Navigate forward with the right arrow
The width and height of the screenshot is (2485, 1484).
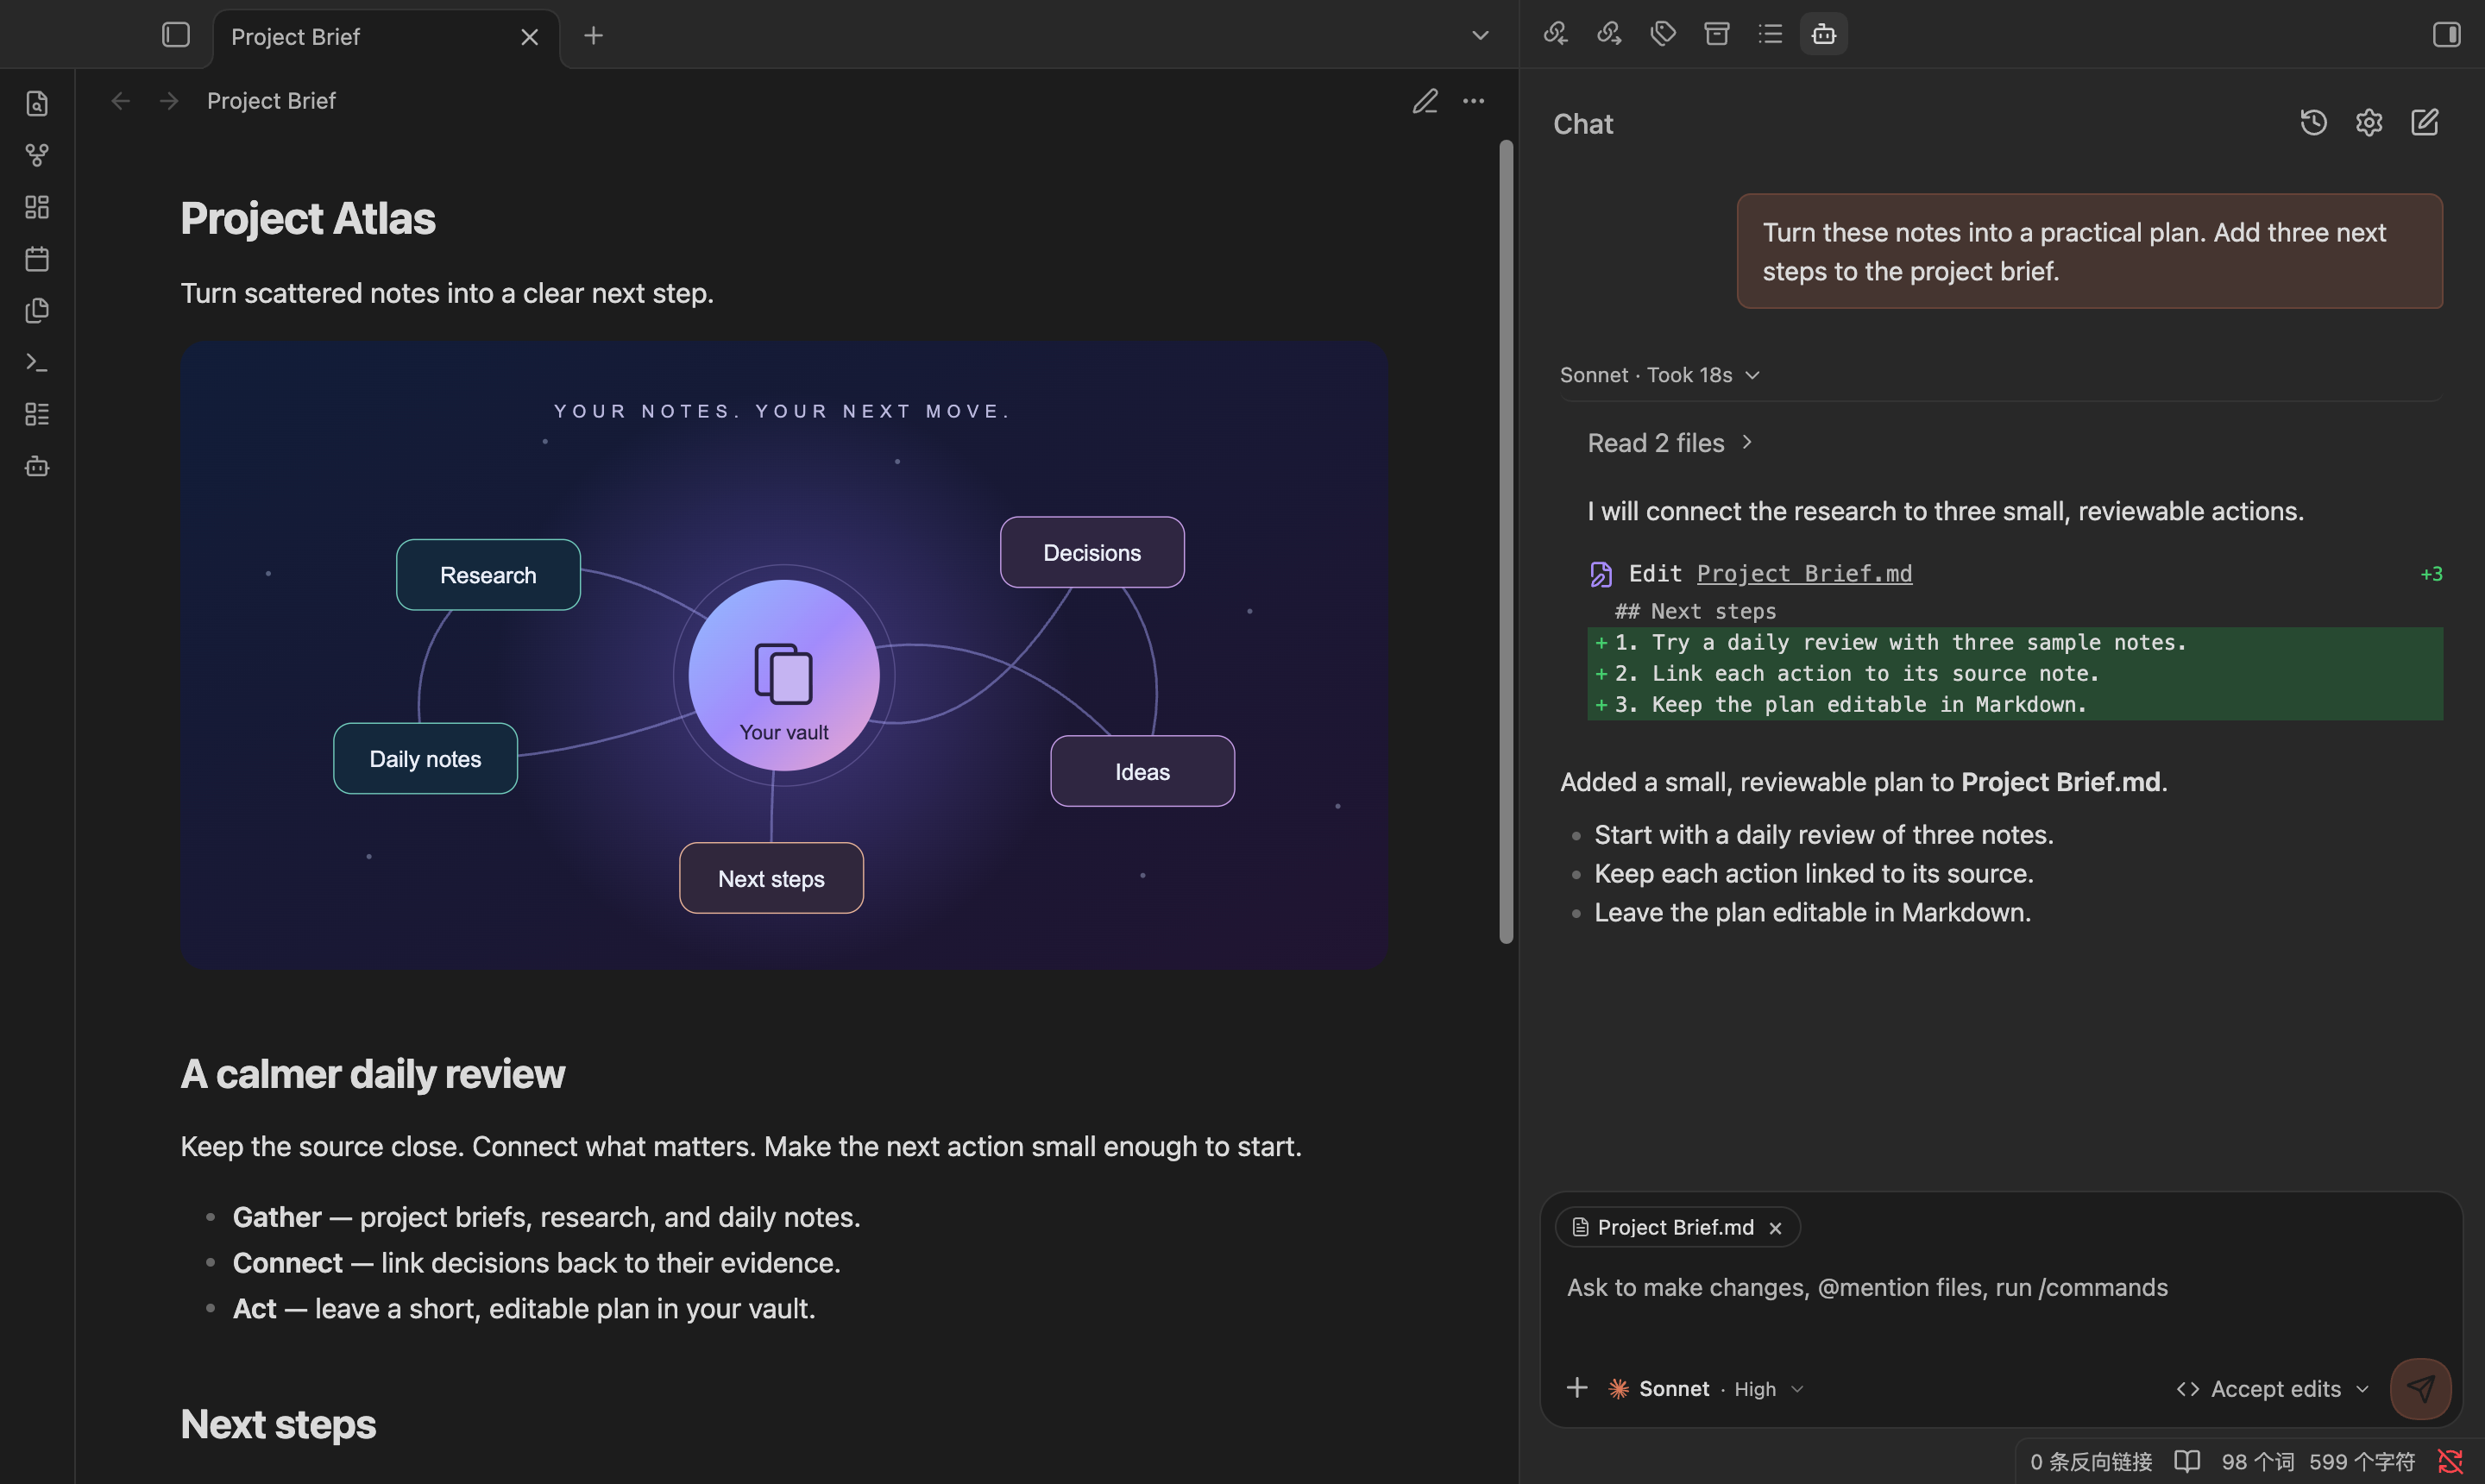point(169,101)
